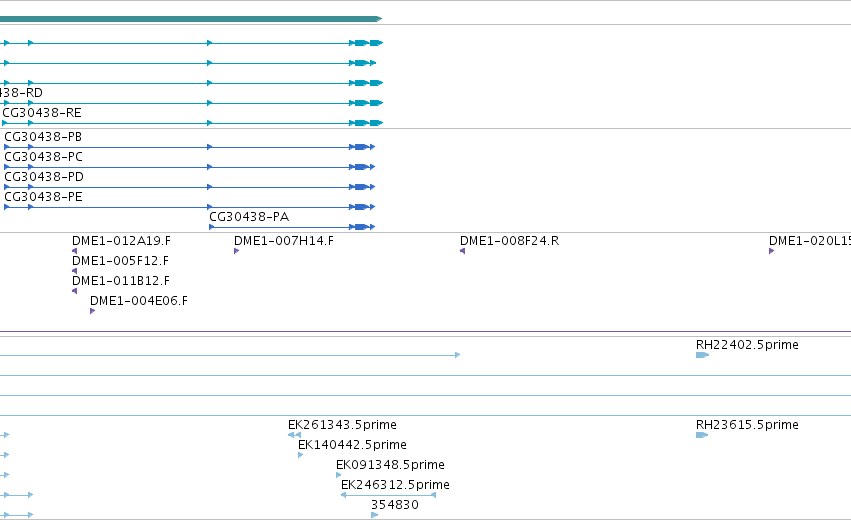This screenshot has width=851, height=520.
Task: Click the thick teal gene span bar
Action: 191,19
